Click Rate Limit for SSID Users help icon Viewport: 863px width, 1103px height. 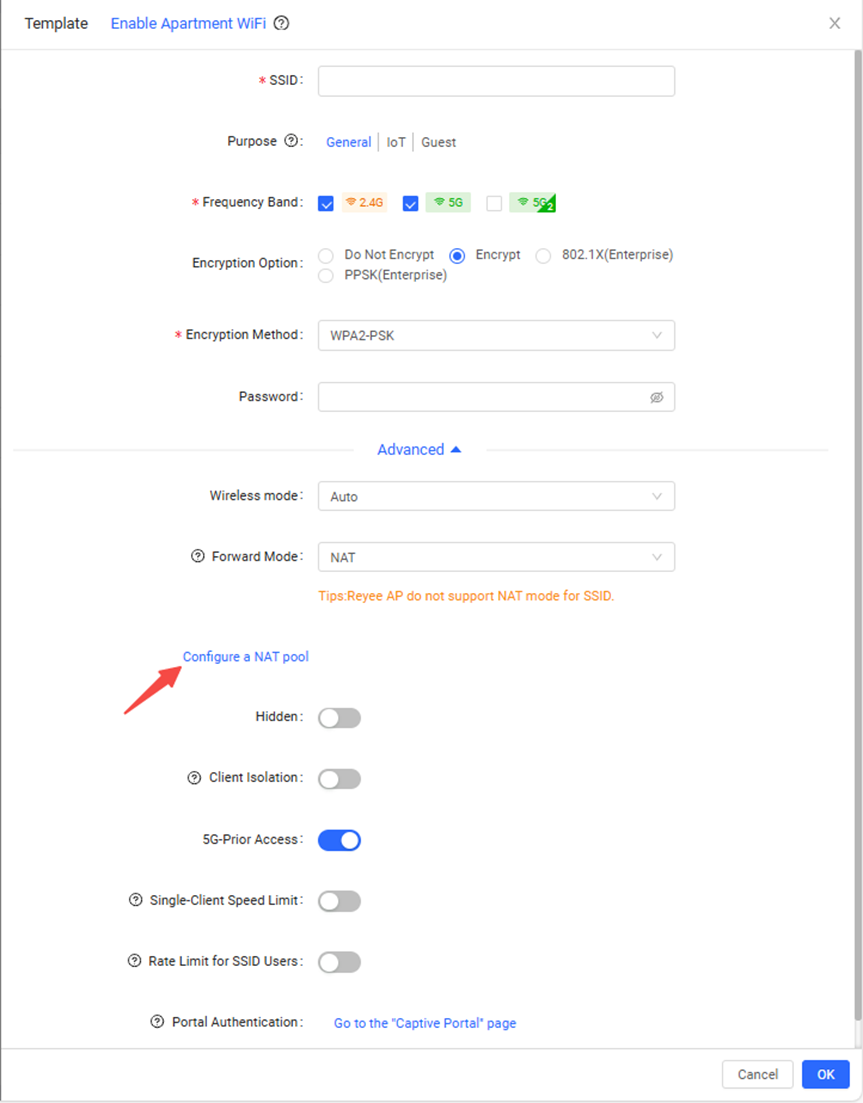click(134, 961)
